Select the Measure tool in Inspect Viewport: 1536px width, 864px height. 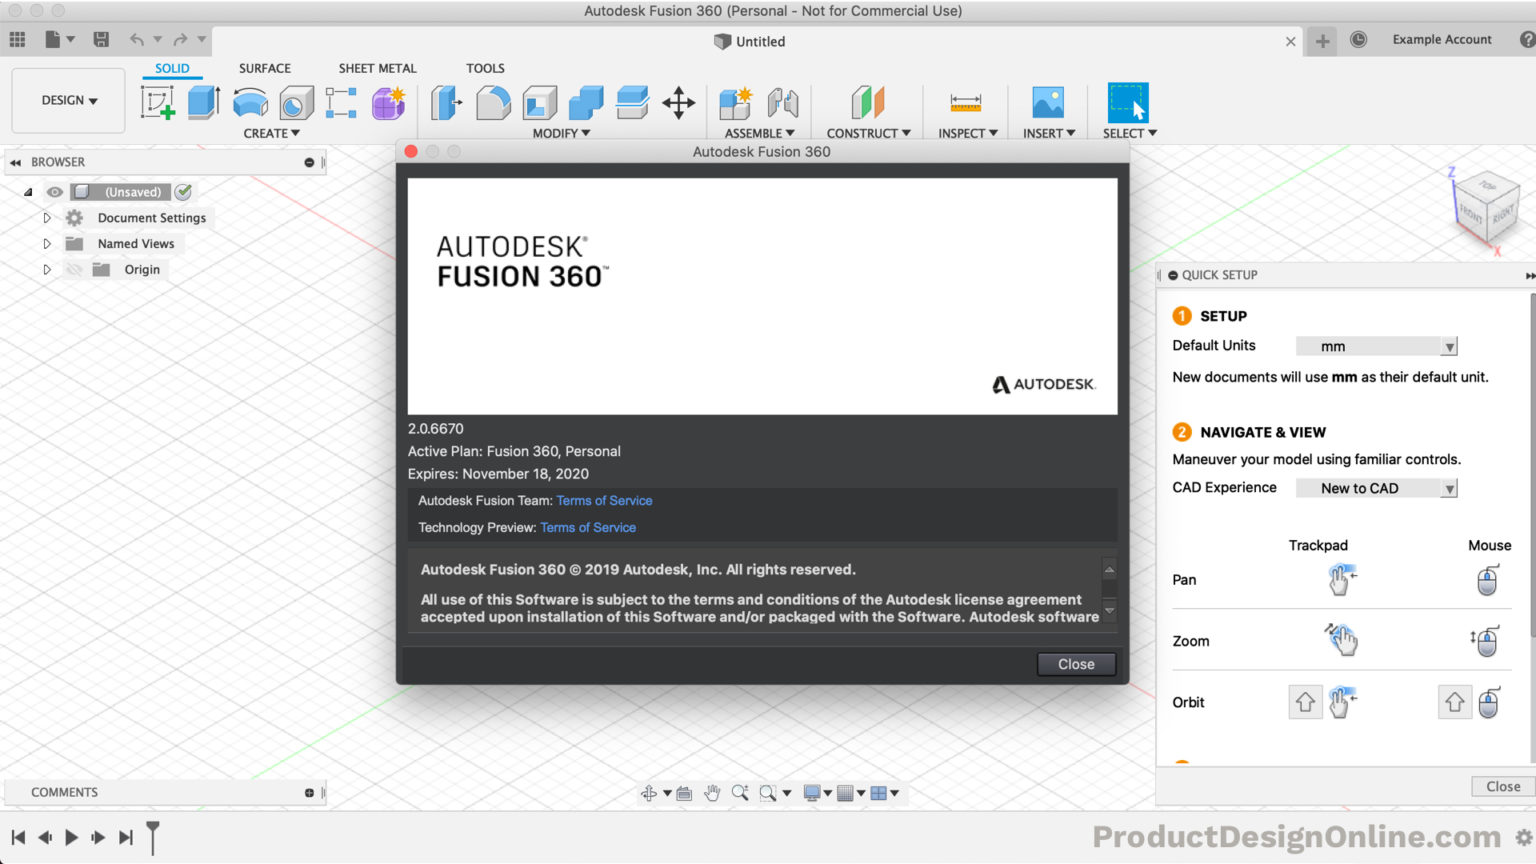965,102
